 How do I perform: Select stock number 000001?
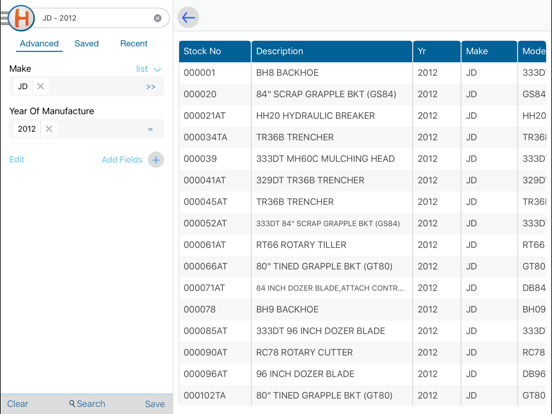click(x=199, y=73)
